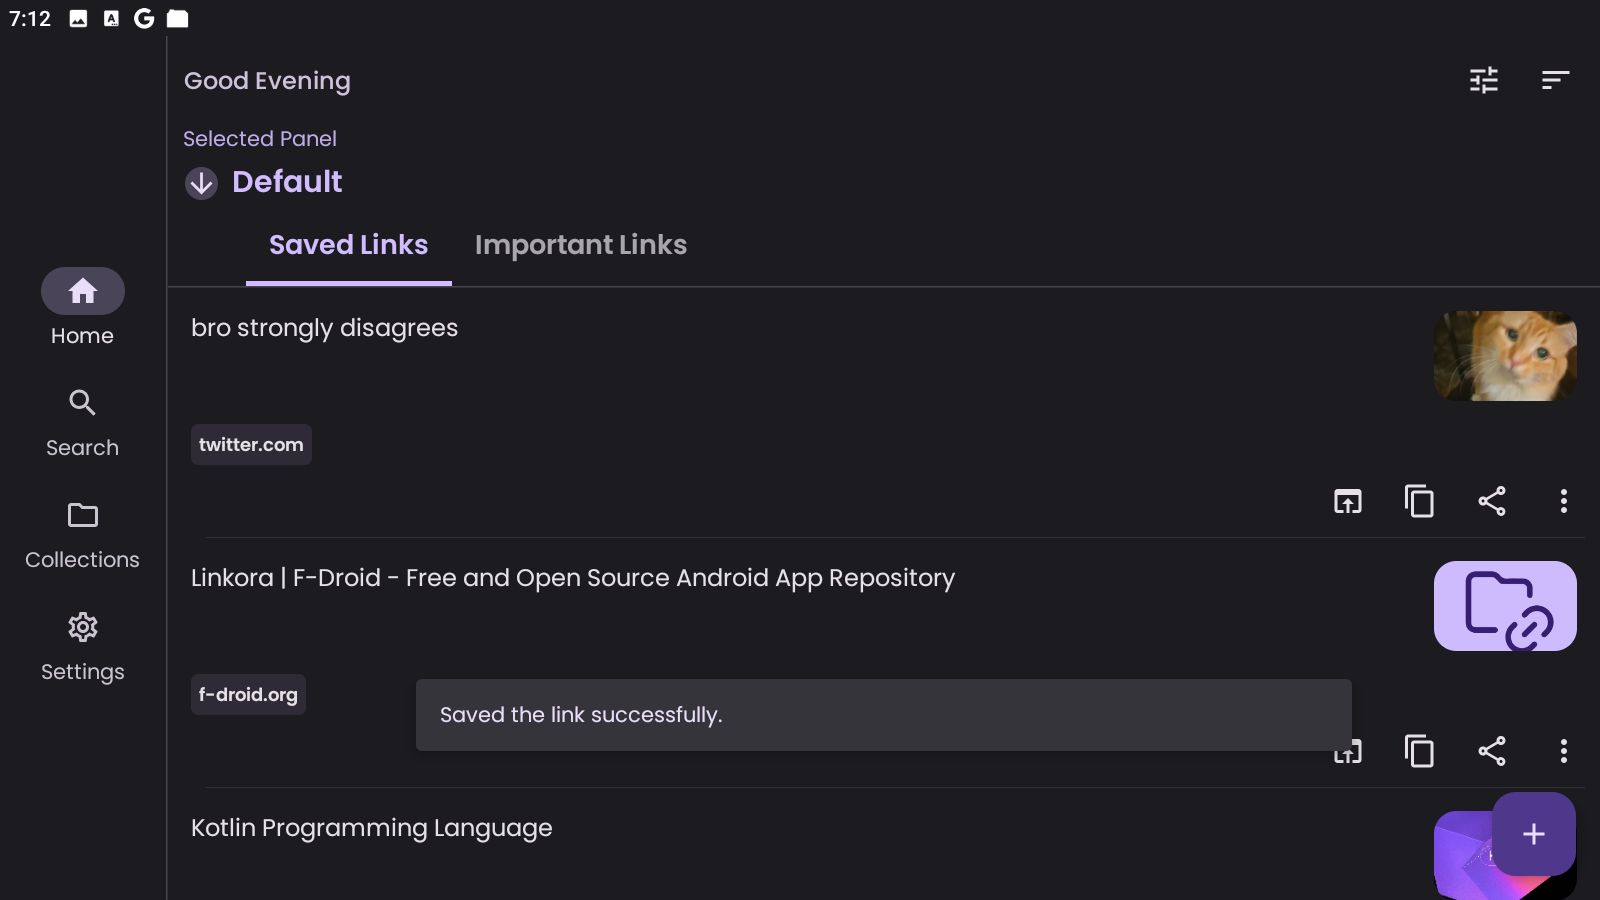Copy the F-Droid Linkora link

1419,751
